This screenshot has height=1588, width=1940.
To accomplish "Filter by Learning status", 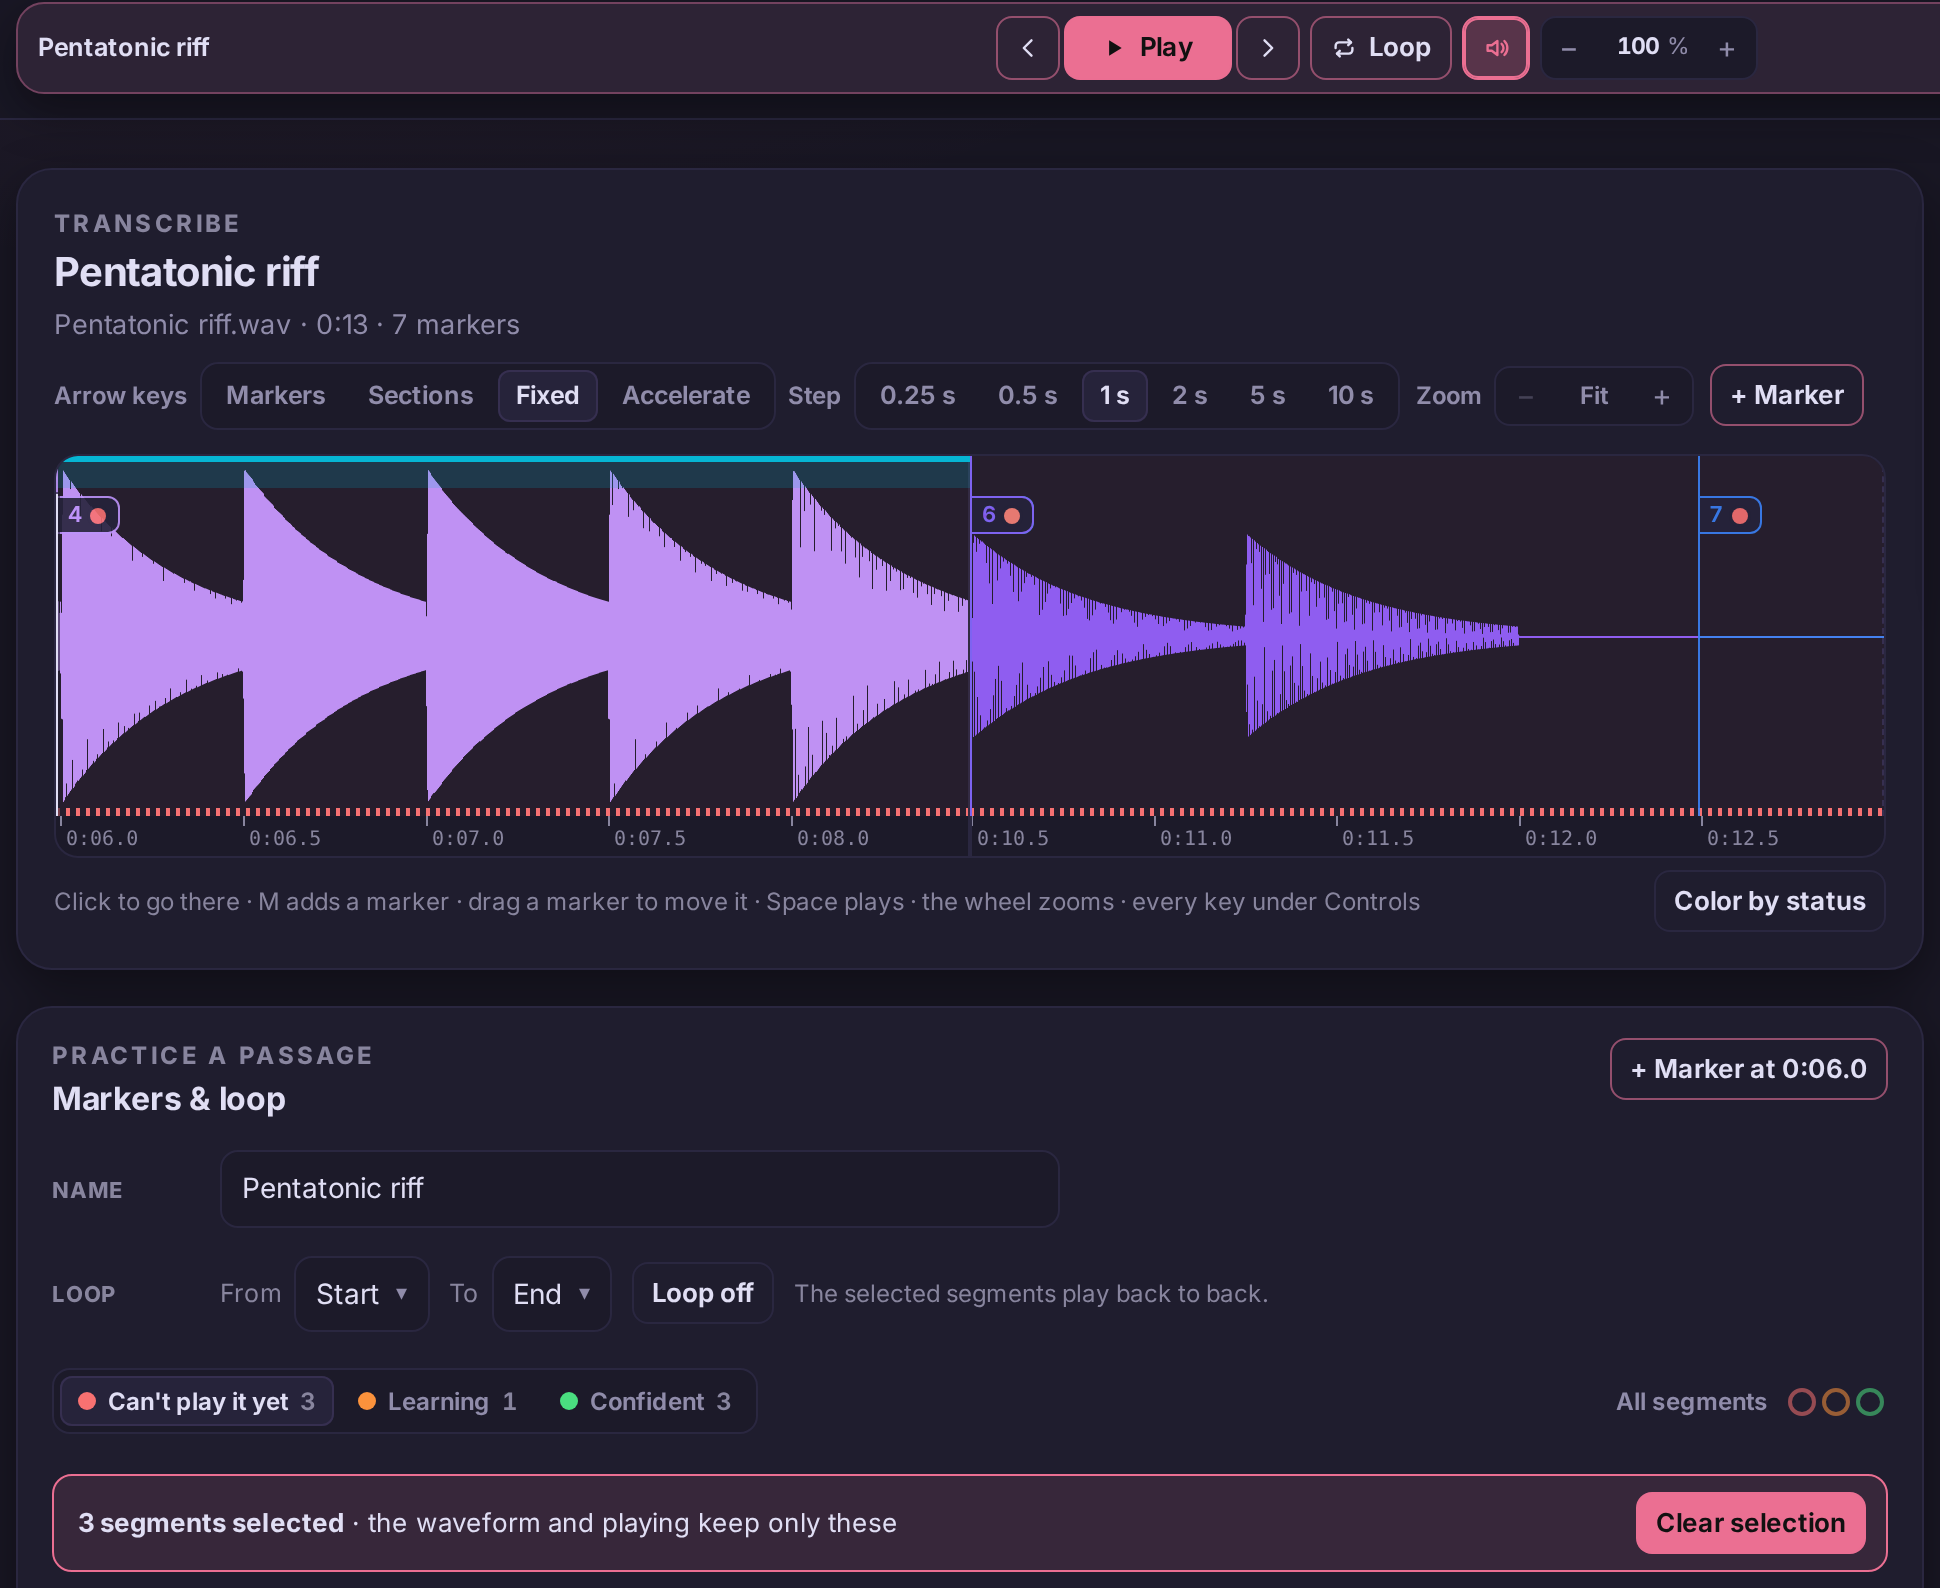I will [438, 1401].
